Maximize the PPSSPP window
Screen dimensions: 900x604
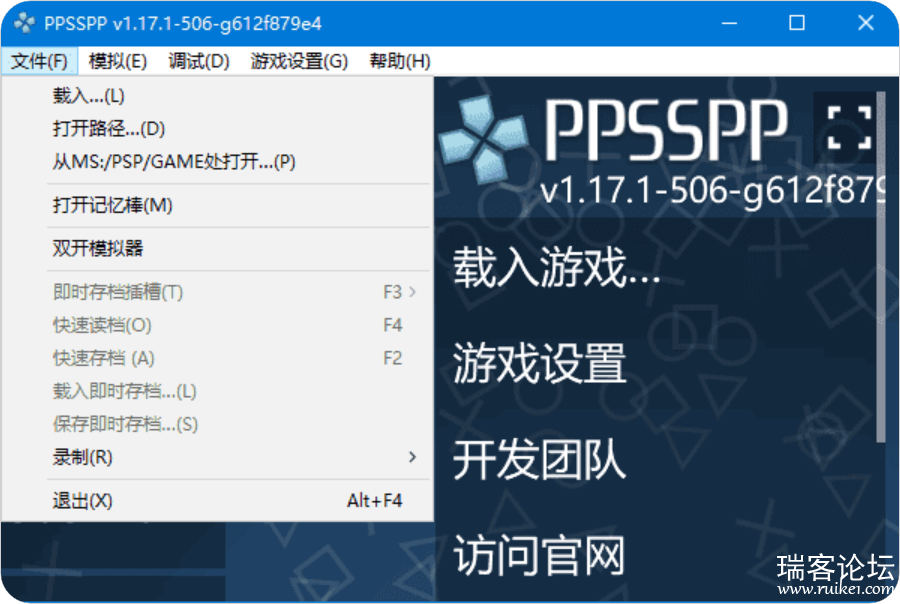pos(797,24)
